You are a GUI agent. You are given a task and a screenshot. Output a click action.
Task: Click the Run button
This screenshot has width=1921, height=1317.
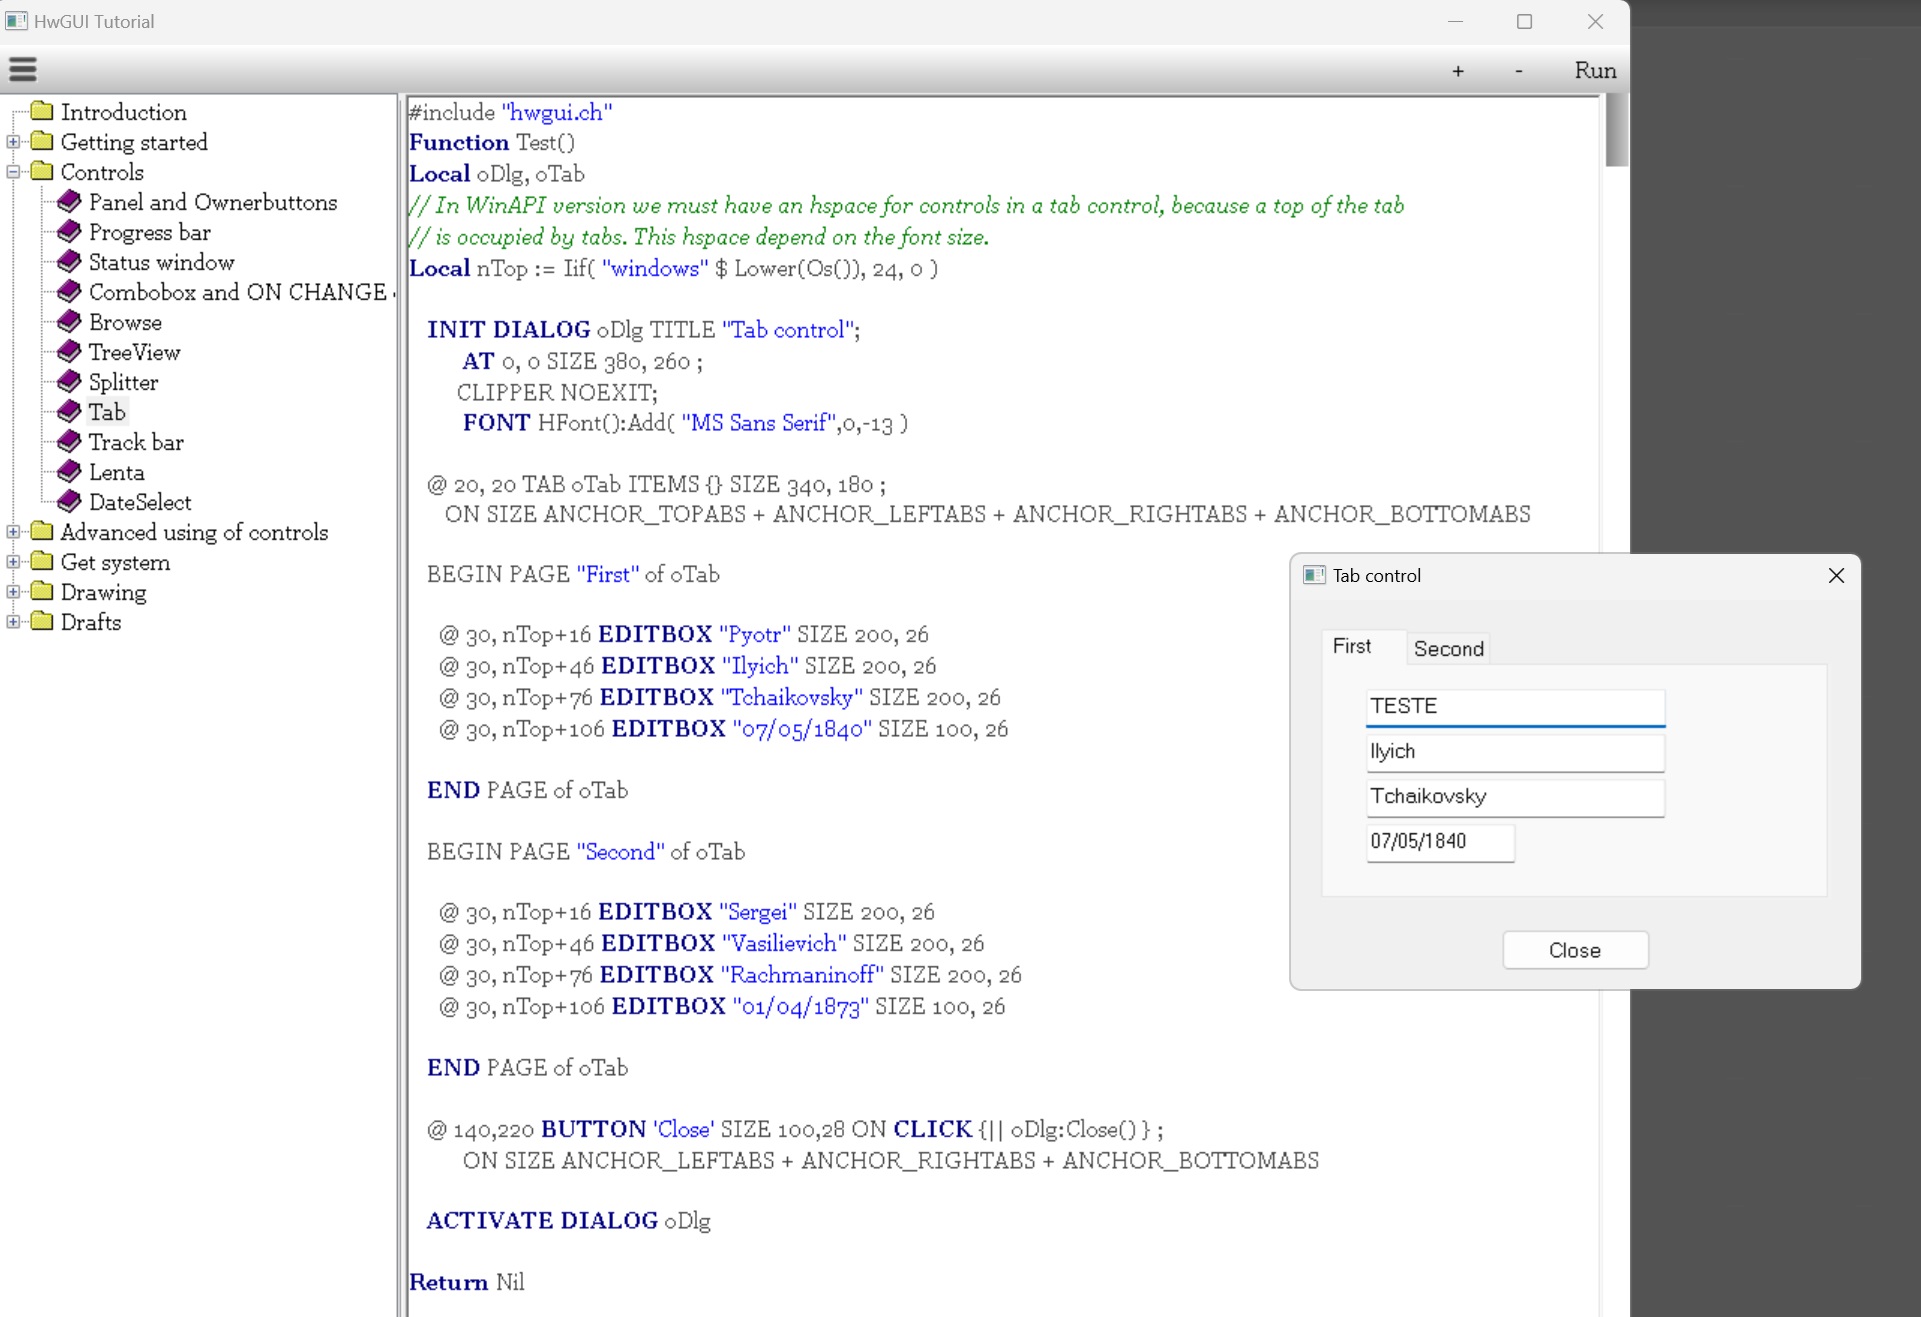[x=1595, y=70]
